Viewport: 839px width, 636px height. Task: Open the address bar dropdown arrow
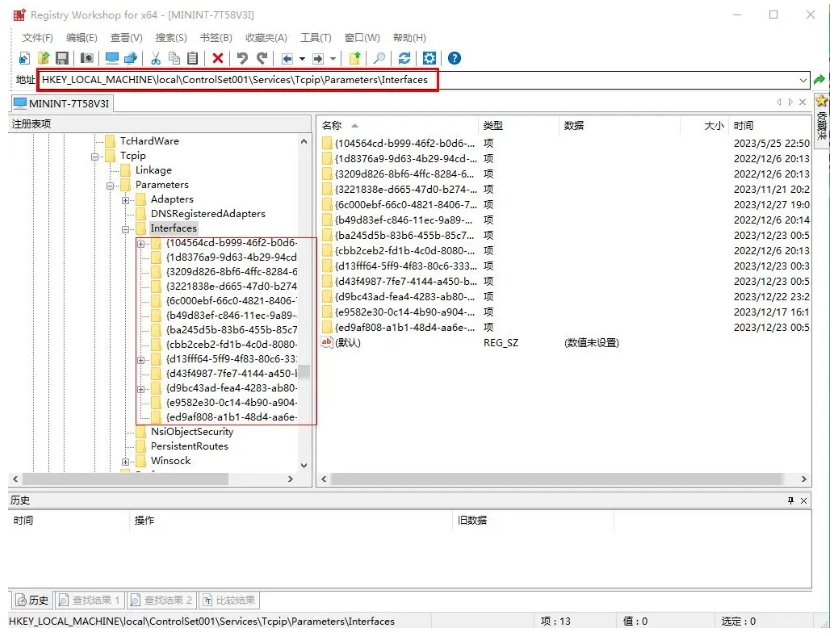tap(803, 80)
